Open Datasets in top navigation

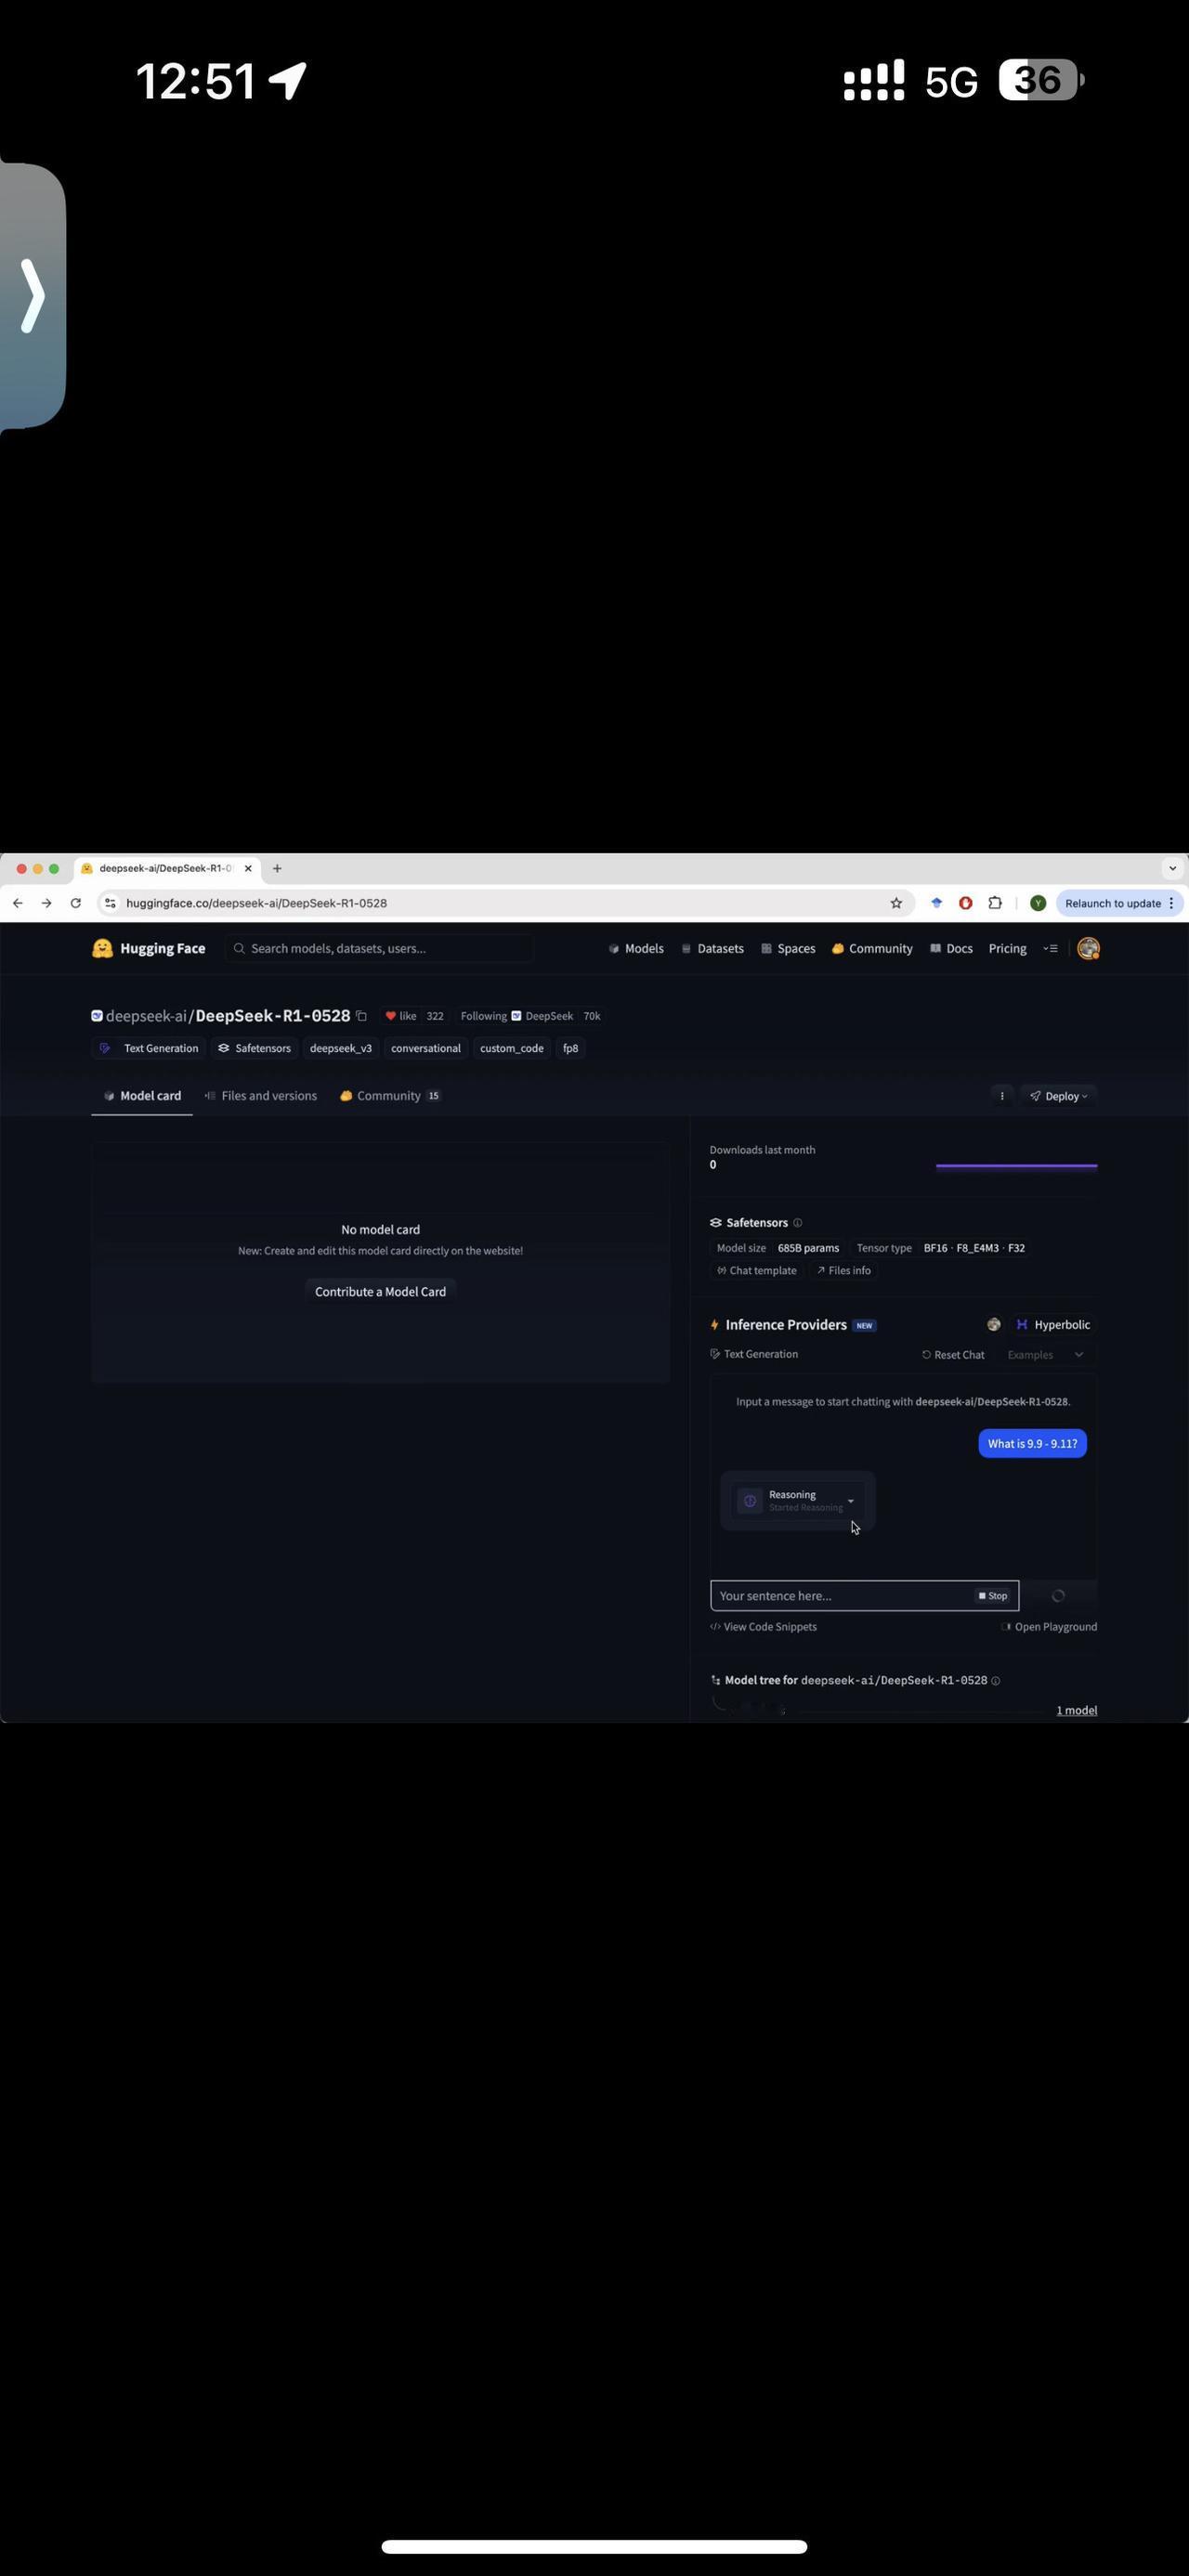[712, 948]
